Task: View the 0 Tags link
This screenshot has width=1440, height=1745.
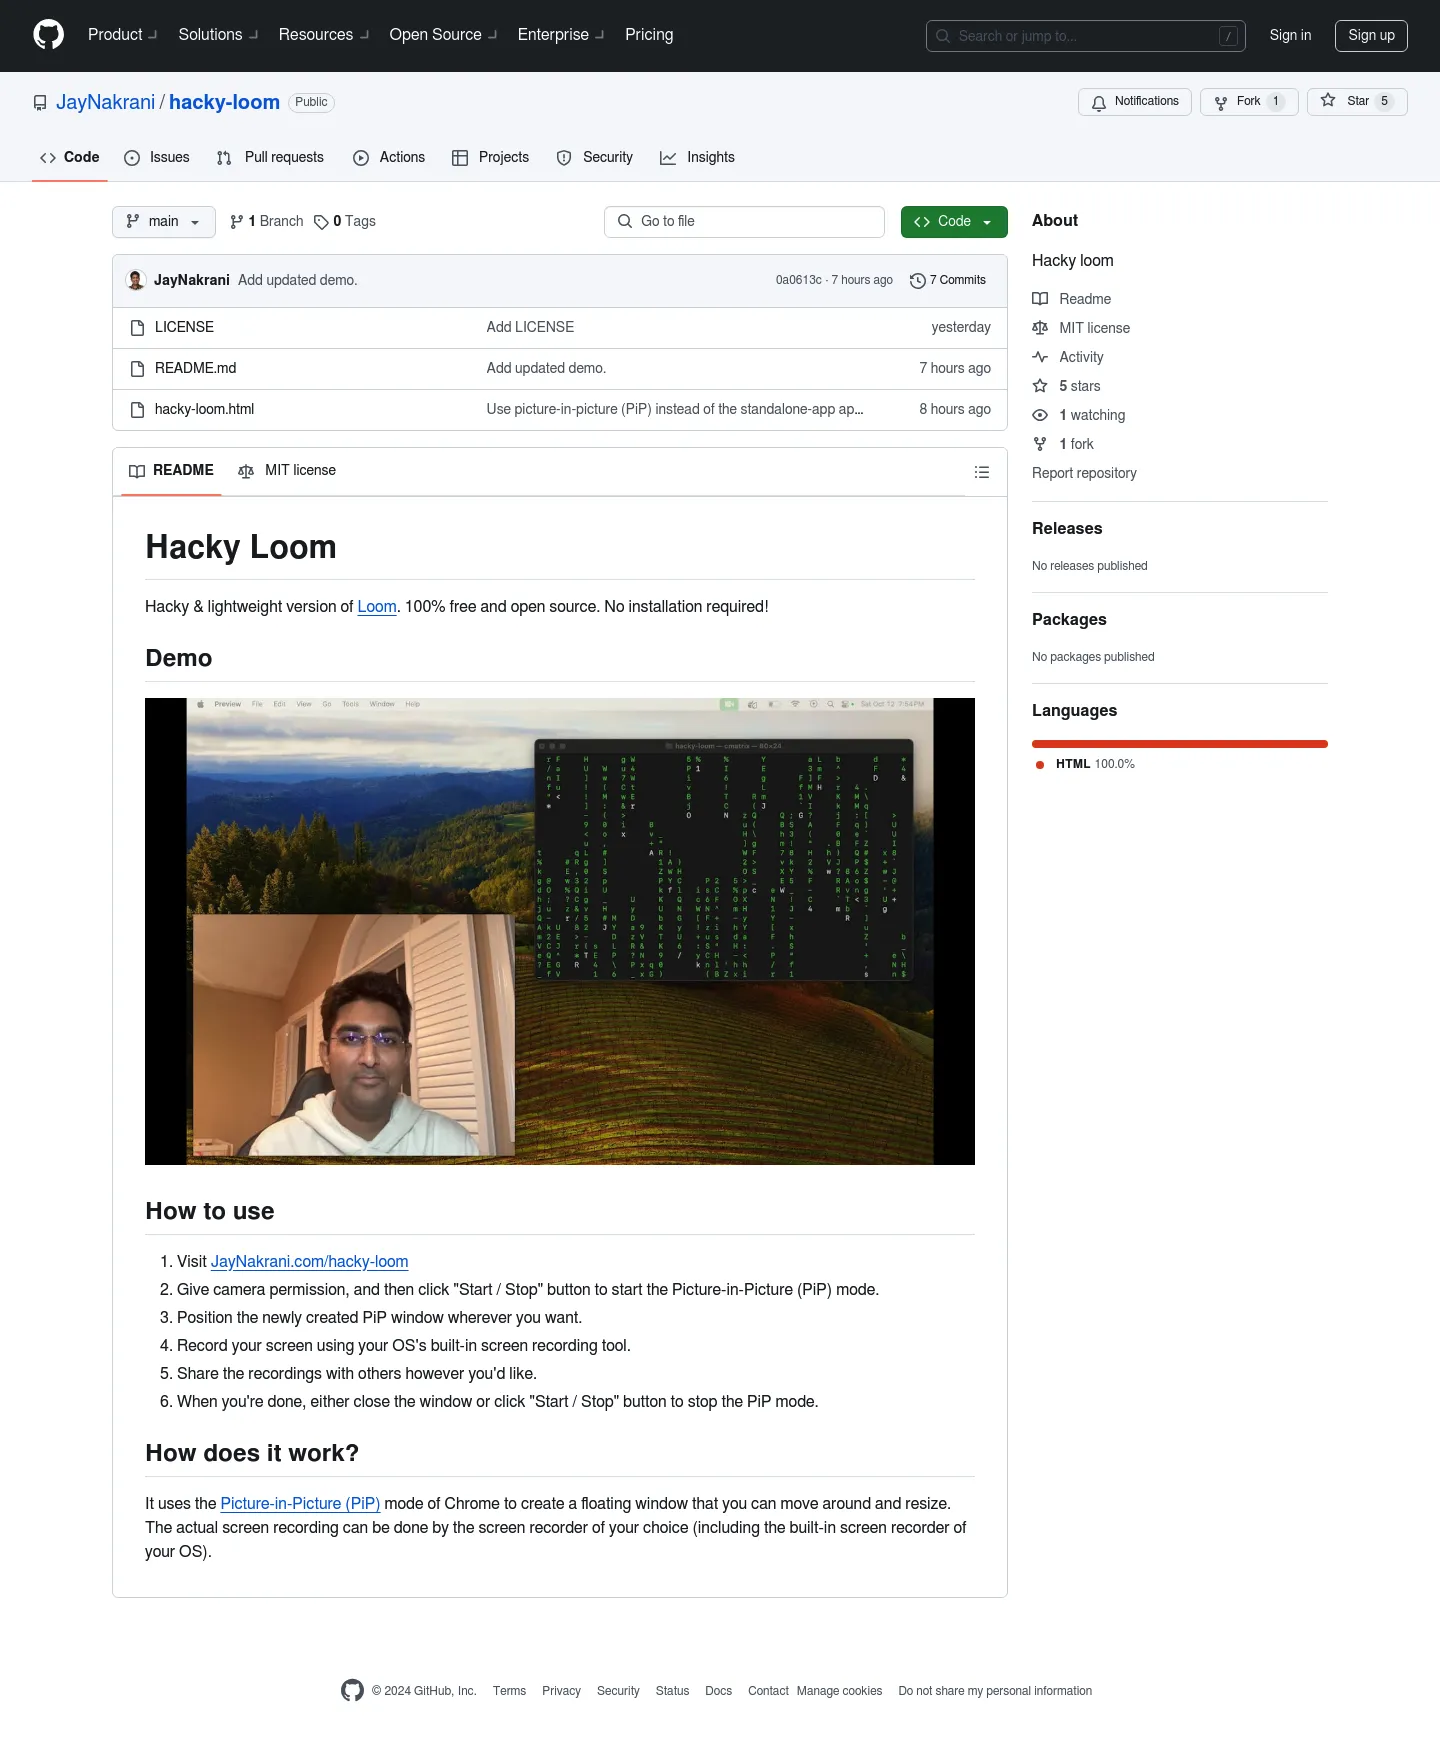Action: 345,222
